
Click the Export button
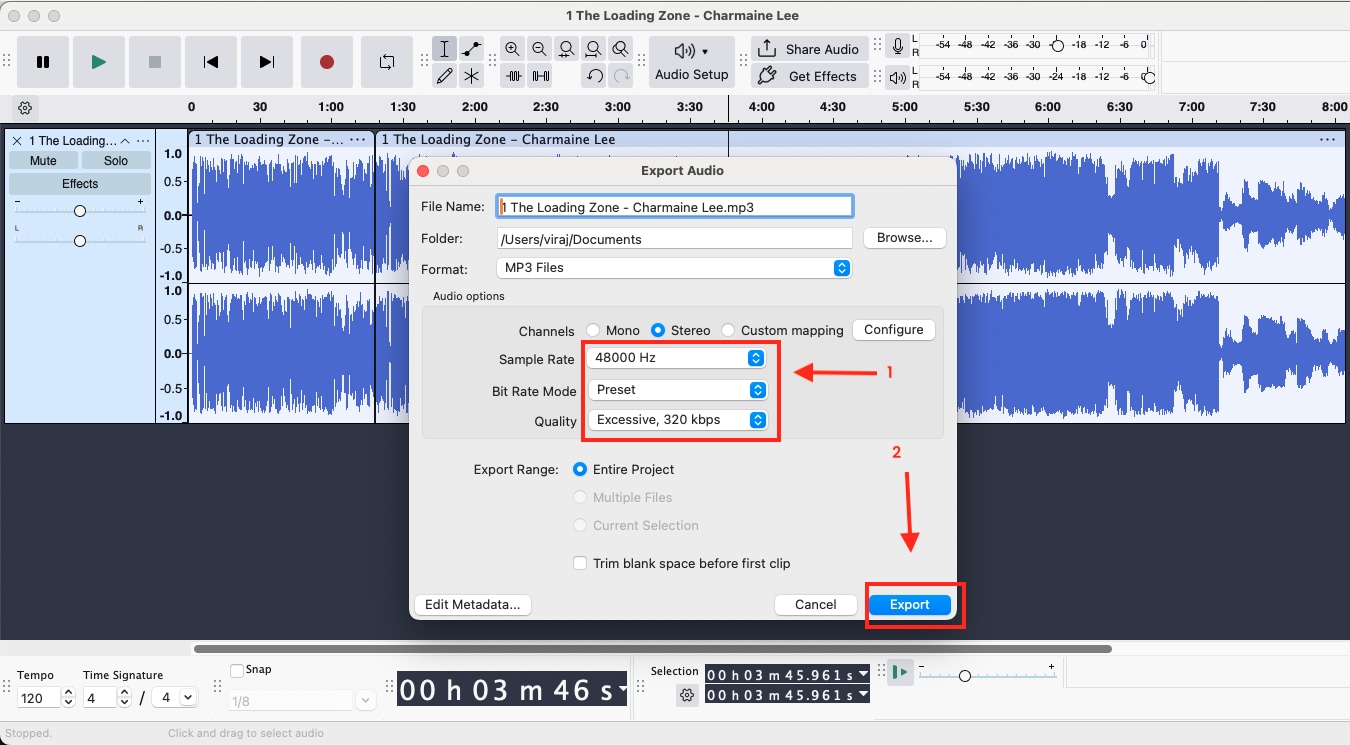tap(909, 604)
